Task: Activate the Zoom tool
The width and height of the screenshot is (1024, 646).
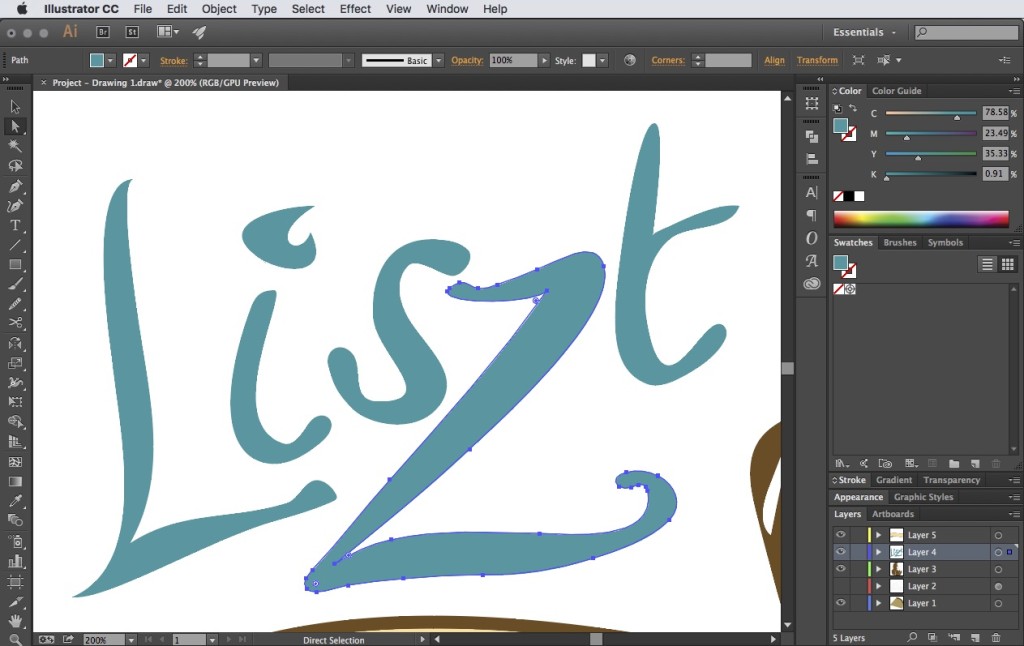Action: (15, 640)
